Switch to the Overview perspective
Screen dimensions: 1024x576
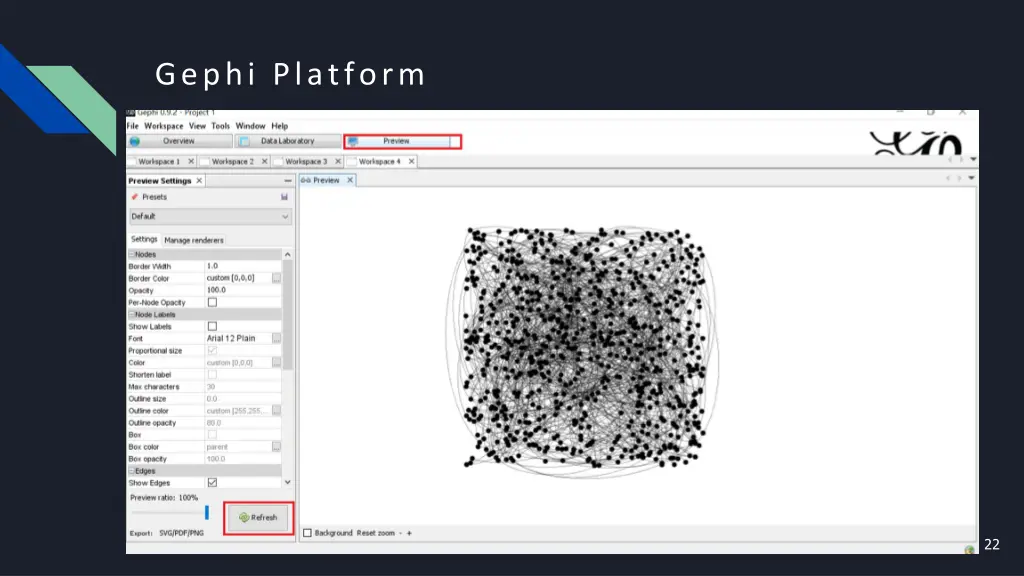coord(180,141)
